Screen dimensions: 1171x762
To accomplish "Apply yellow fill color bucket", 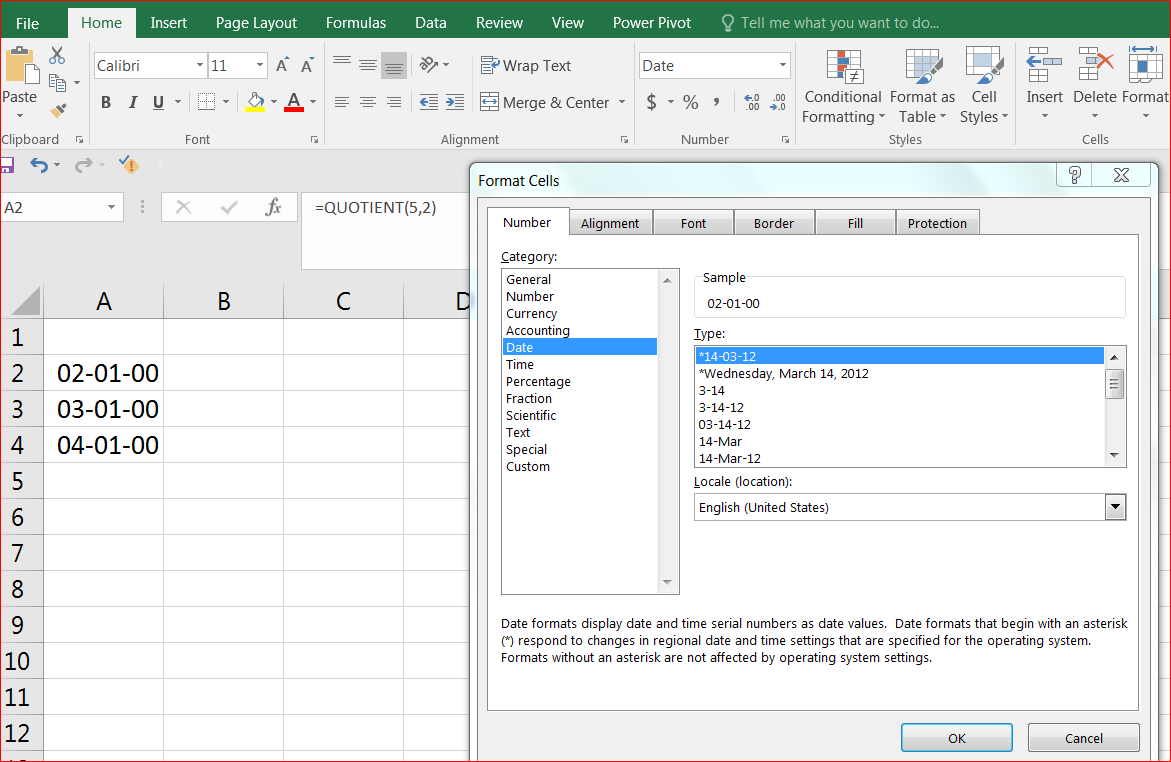I will 255,102.
